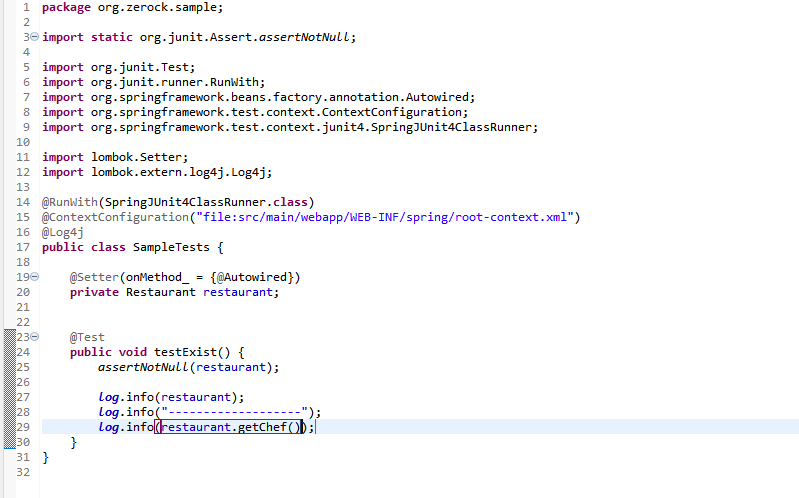The image size is (799, 498).
Task: Collapse the @Setter fold marker at line 19
Action: click(x=35, y=277)
